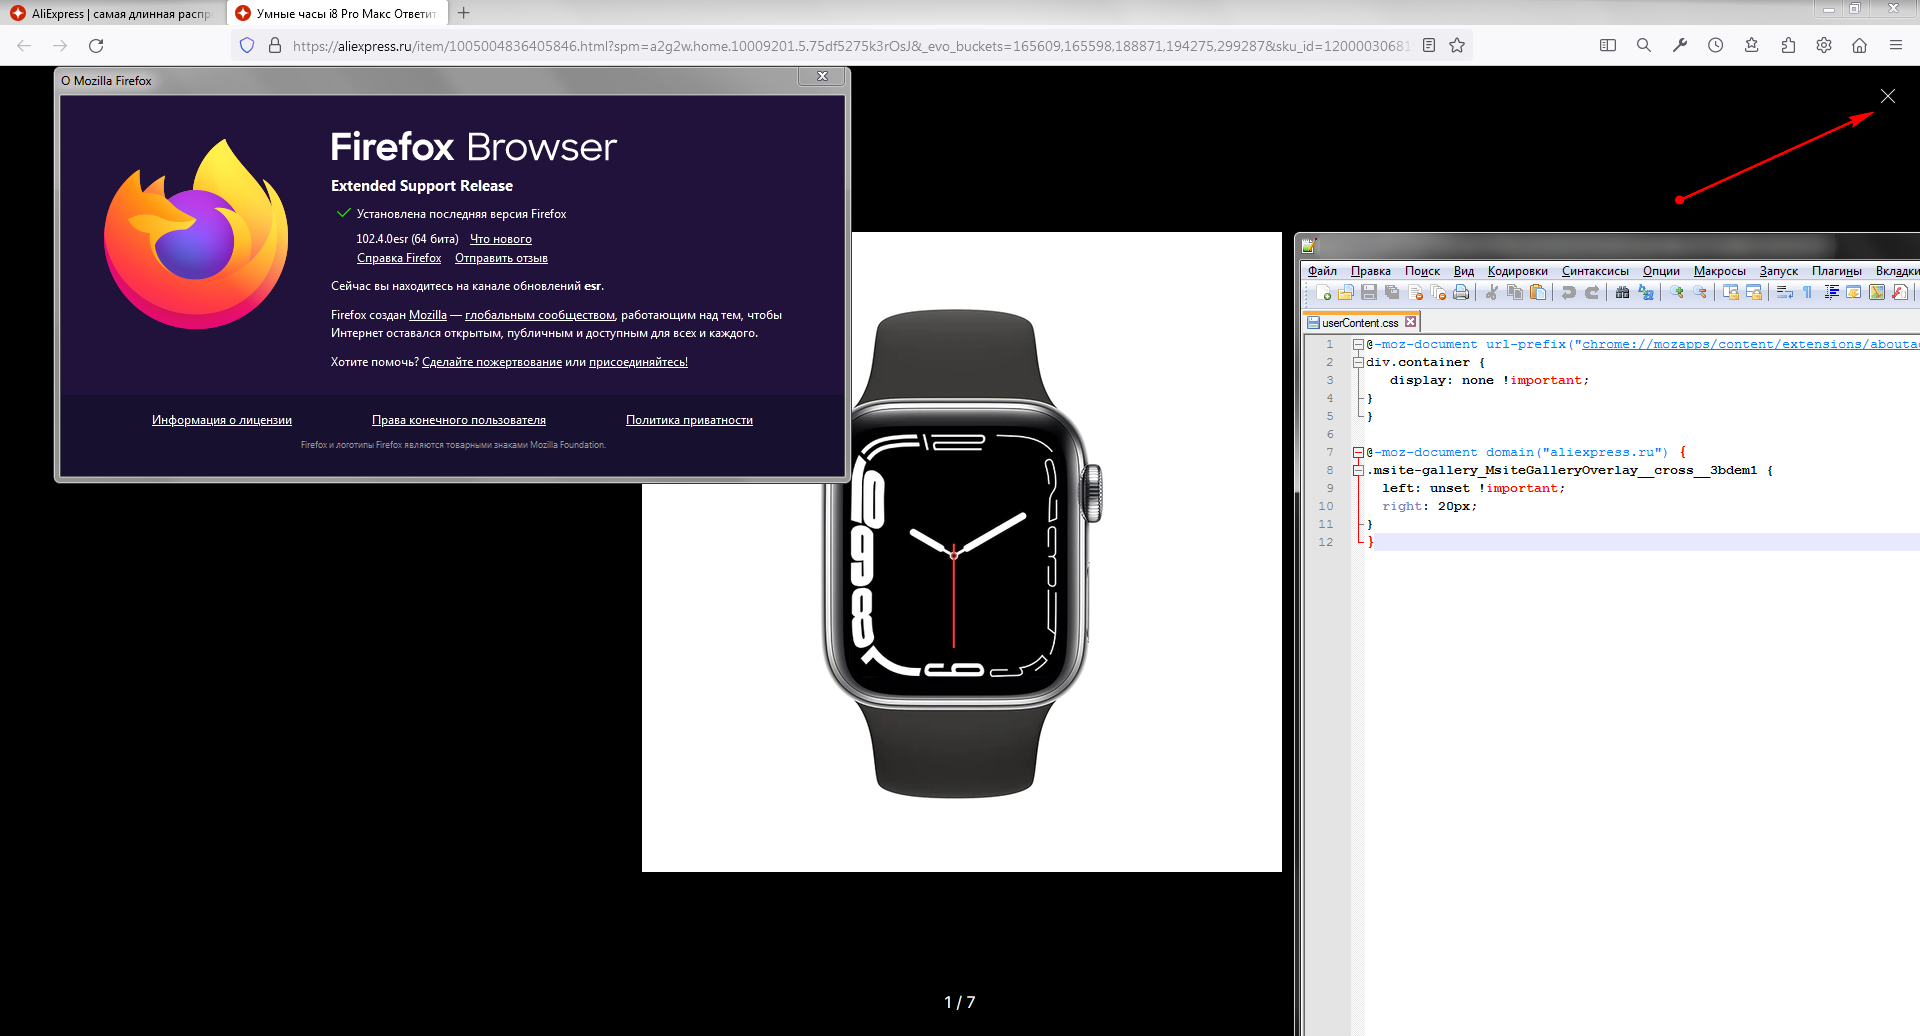This screenshot has width=1920, height=1036.
Task: Open Правка menu in Notepad++
Action: (x=1370, y=271)
